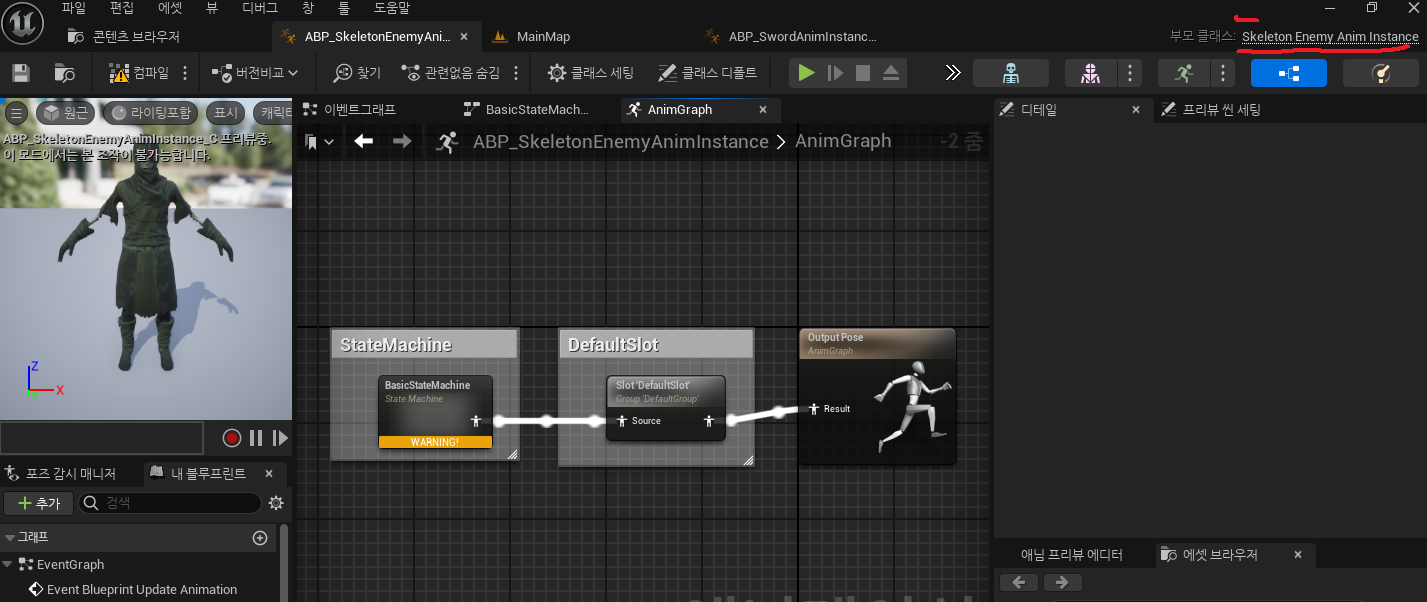The image size is (1427, 602).
Task: Switch to 콘텐츠 브라우저 tab
Action: point(125,36)
